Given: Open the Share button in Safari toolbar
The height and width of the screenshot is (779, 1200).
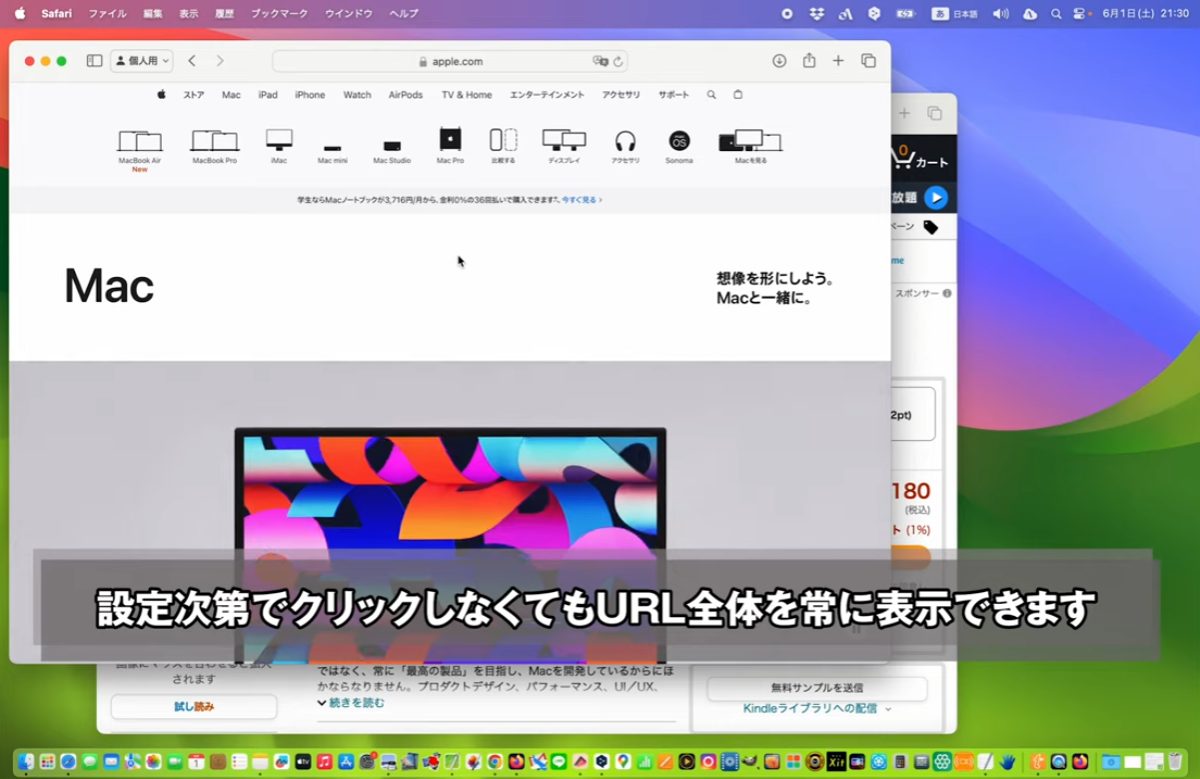Looking at the screenshot, I should click(809, 61).
